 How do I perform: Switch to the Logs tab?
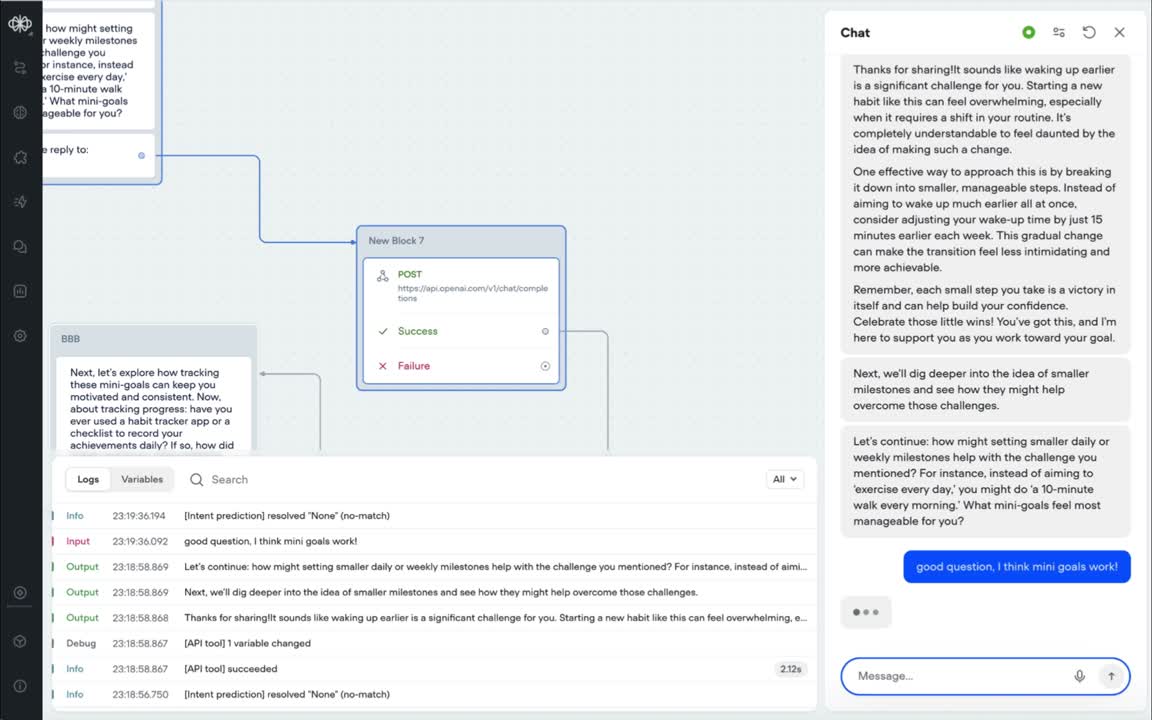(x=88, y=479)
